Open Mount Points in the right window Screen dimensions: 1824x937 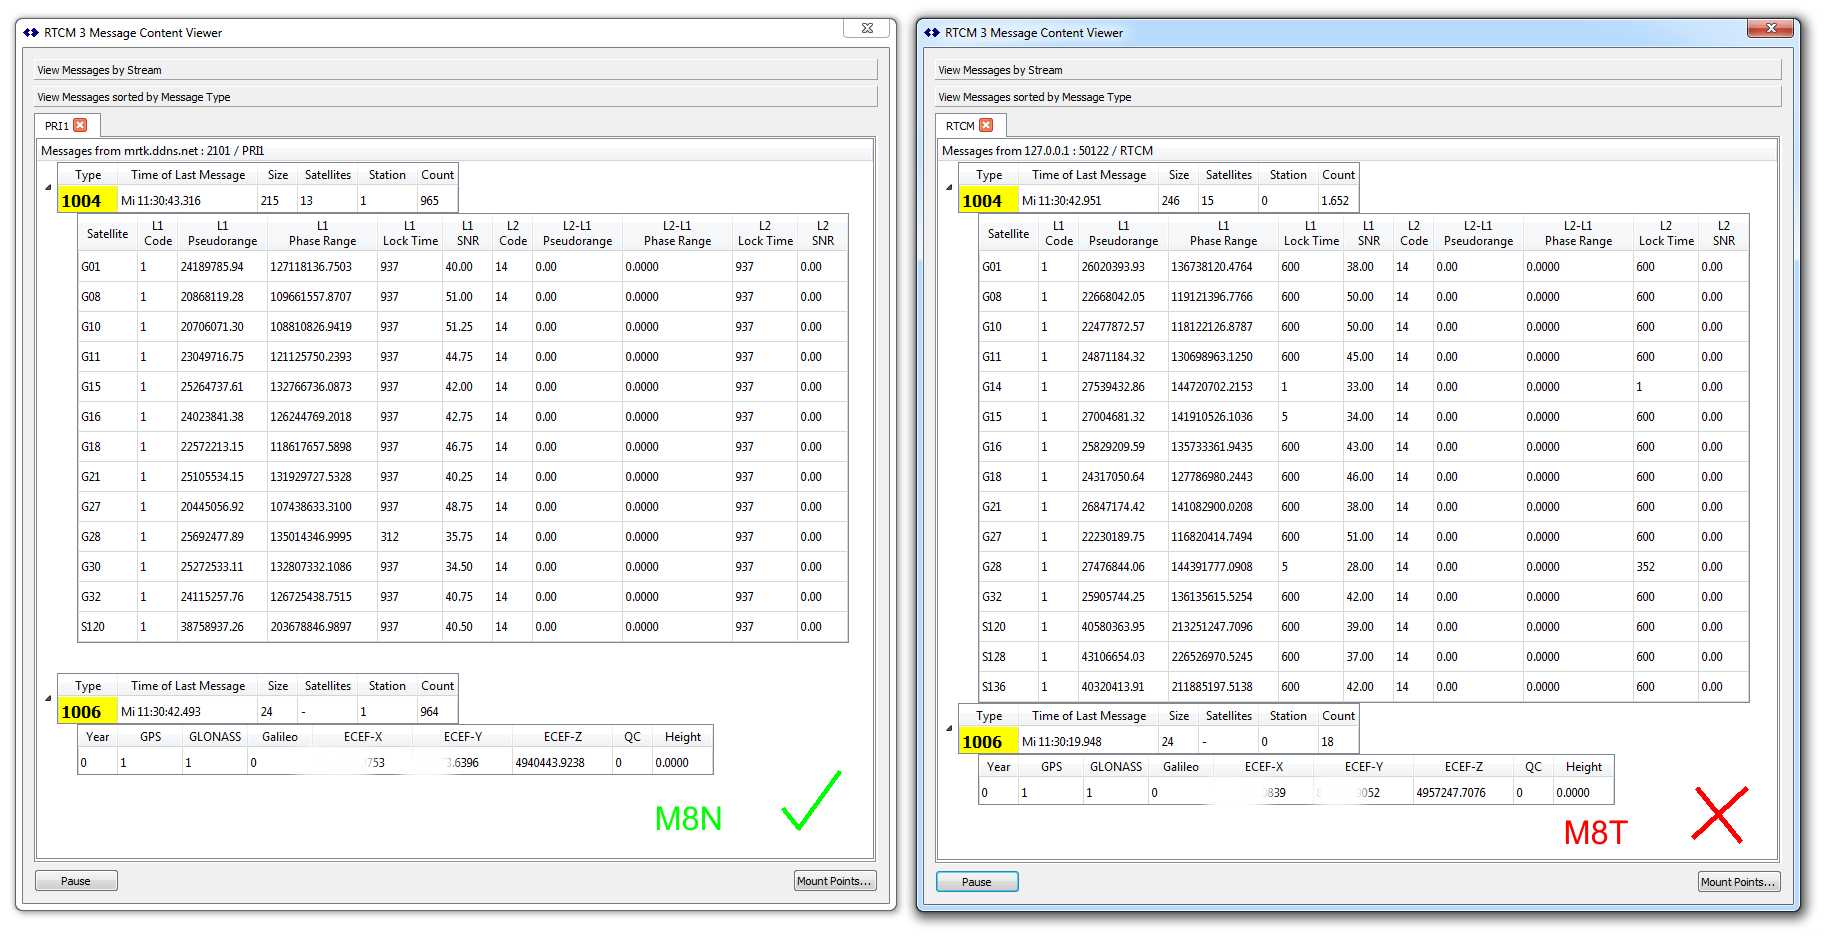point(1737,882)
